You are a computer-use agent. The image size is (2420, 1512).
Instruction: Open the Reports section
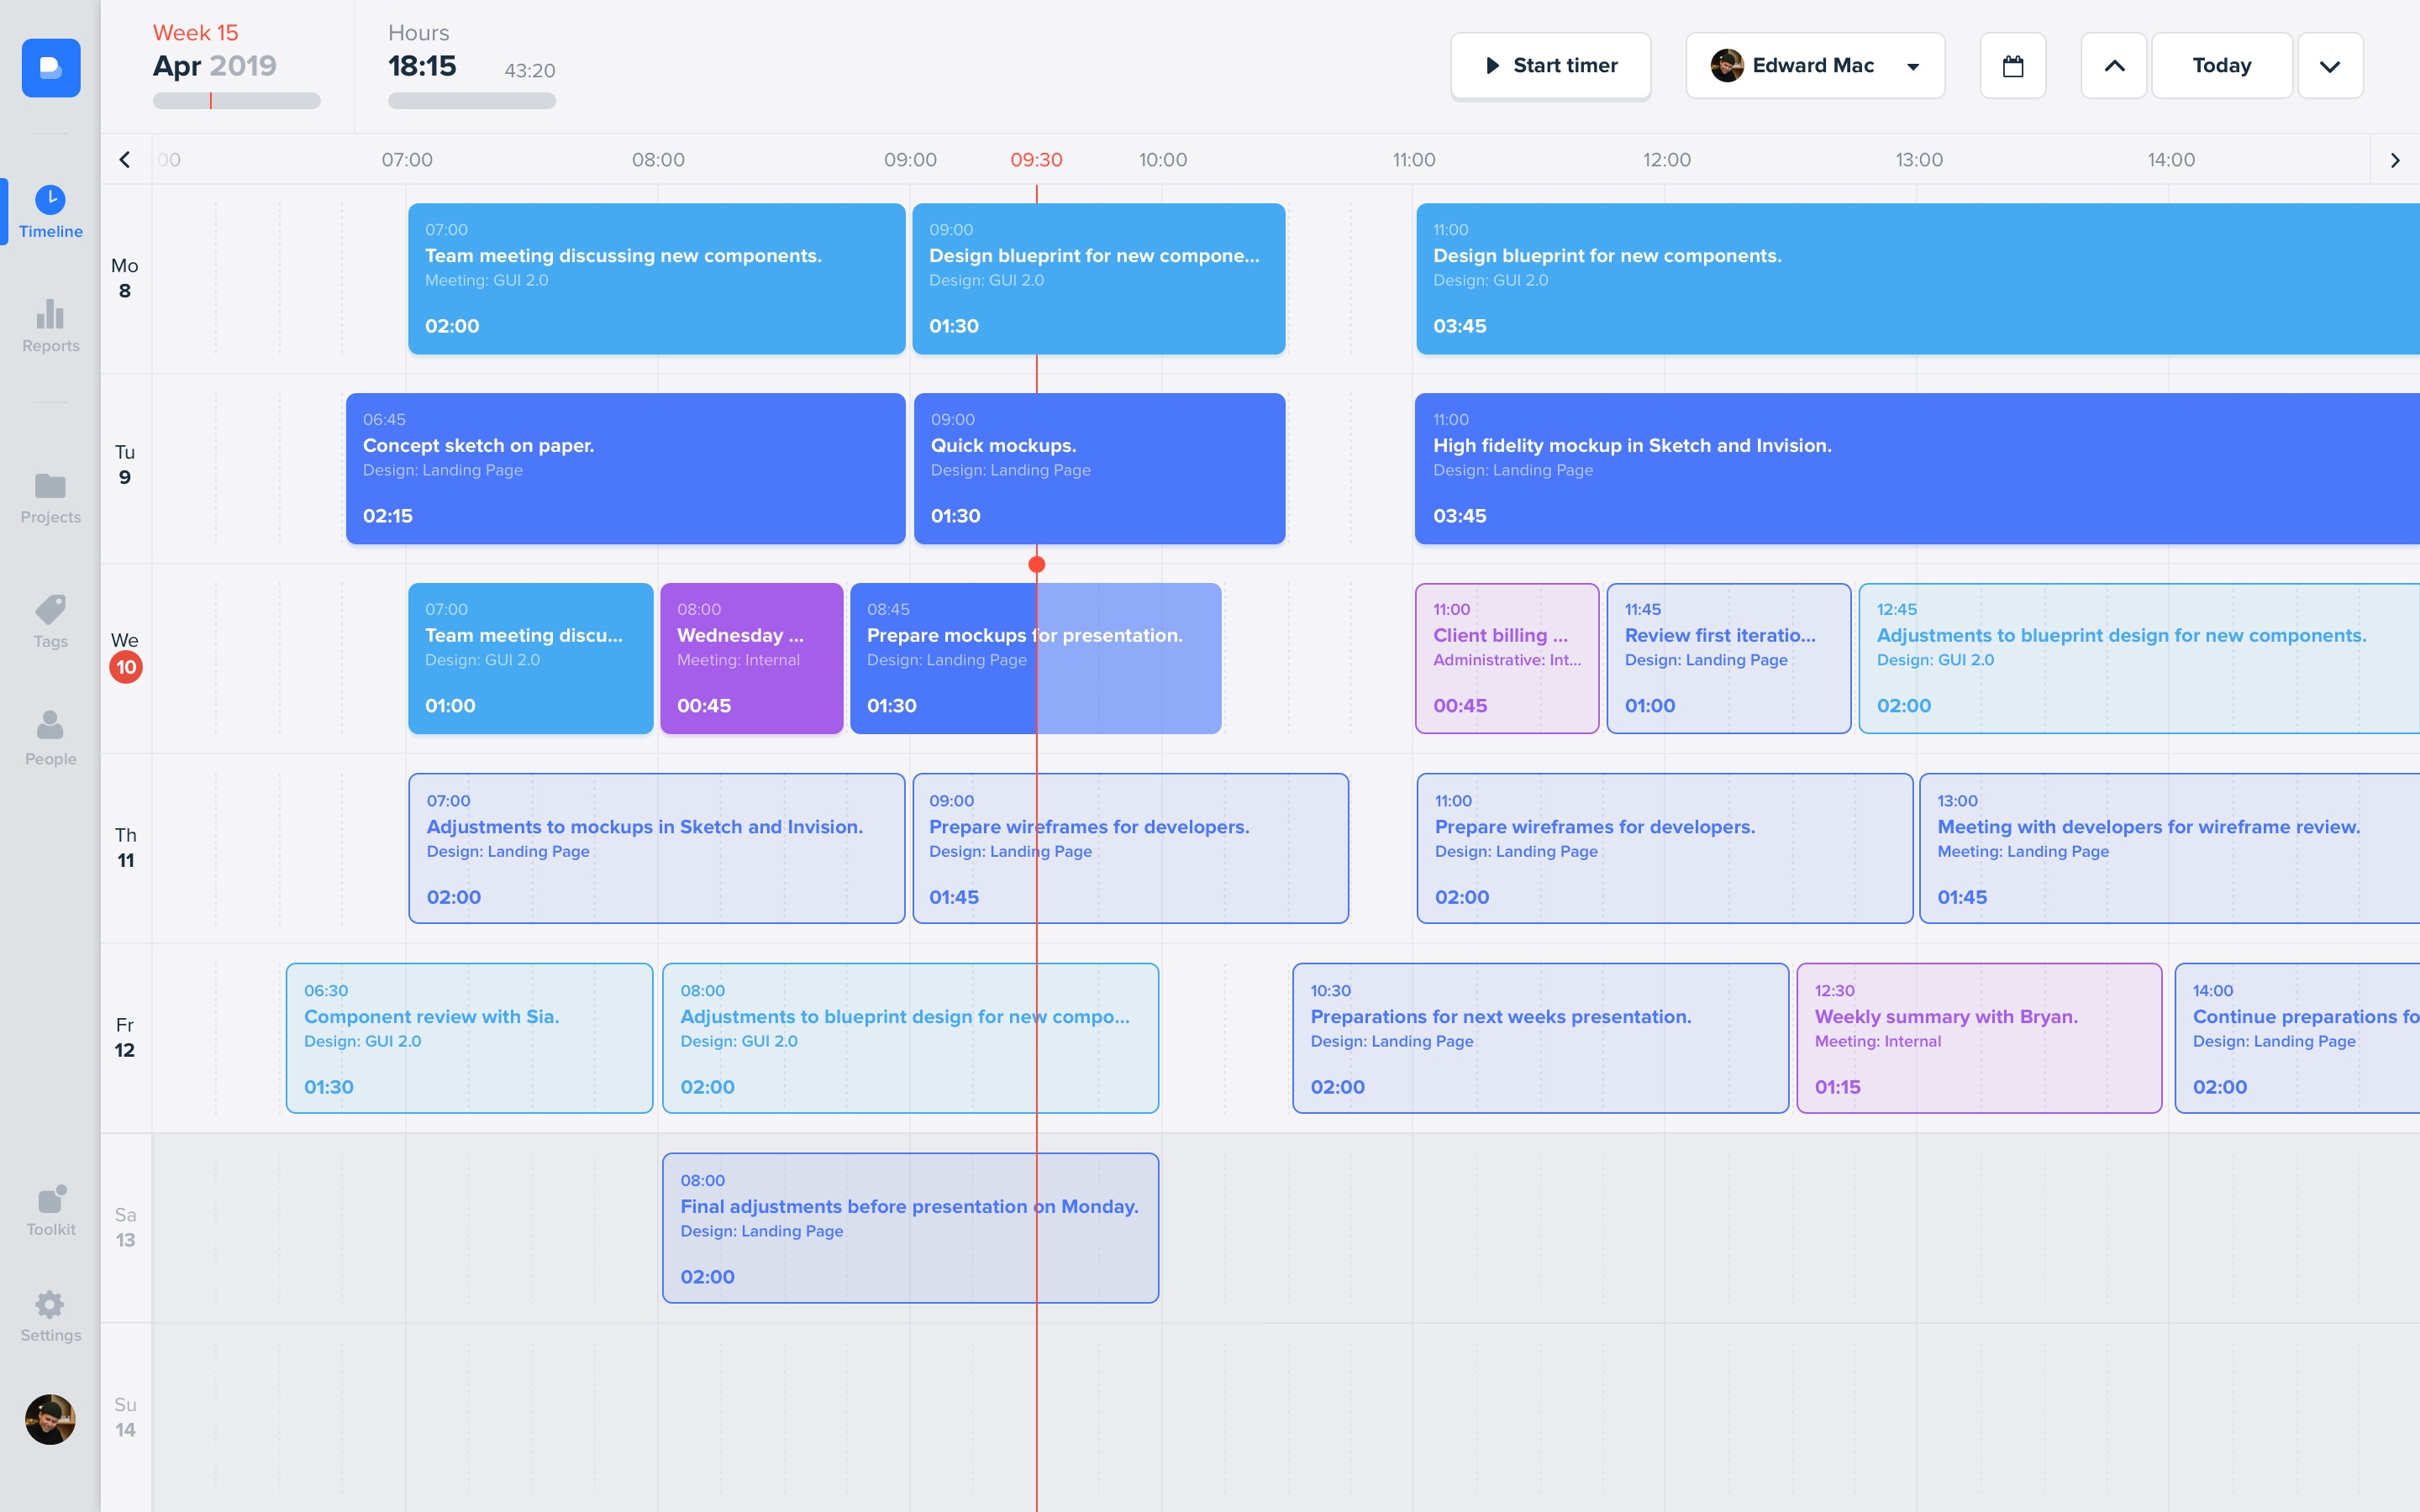click(x=50, y=326)
